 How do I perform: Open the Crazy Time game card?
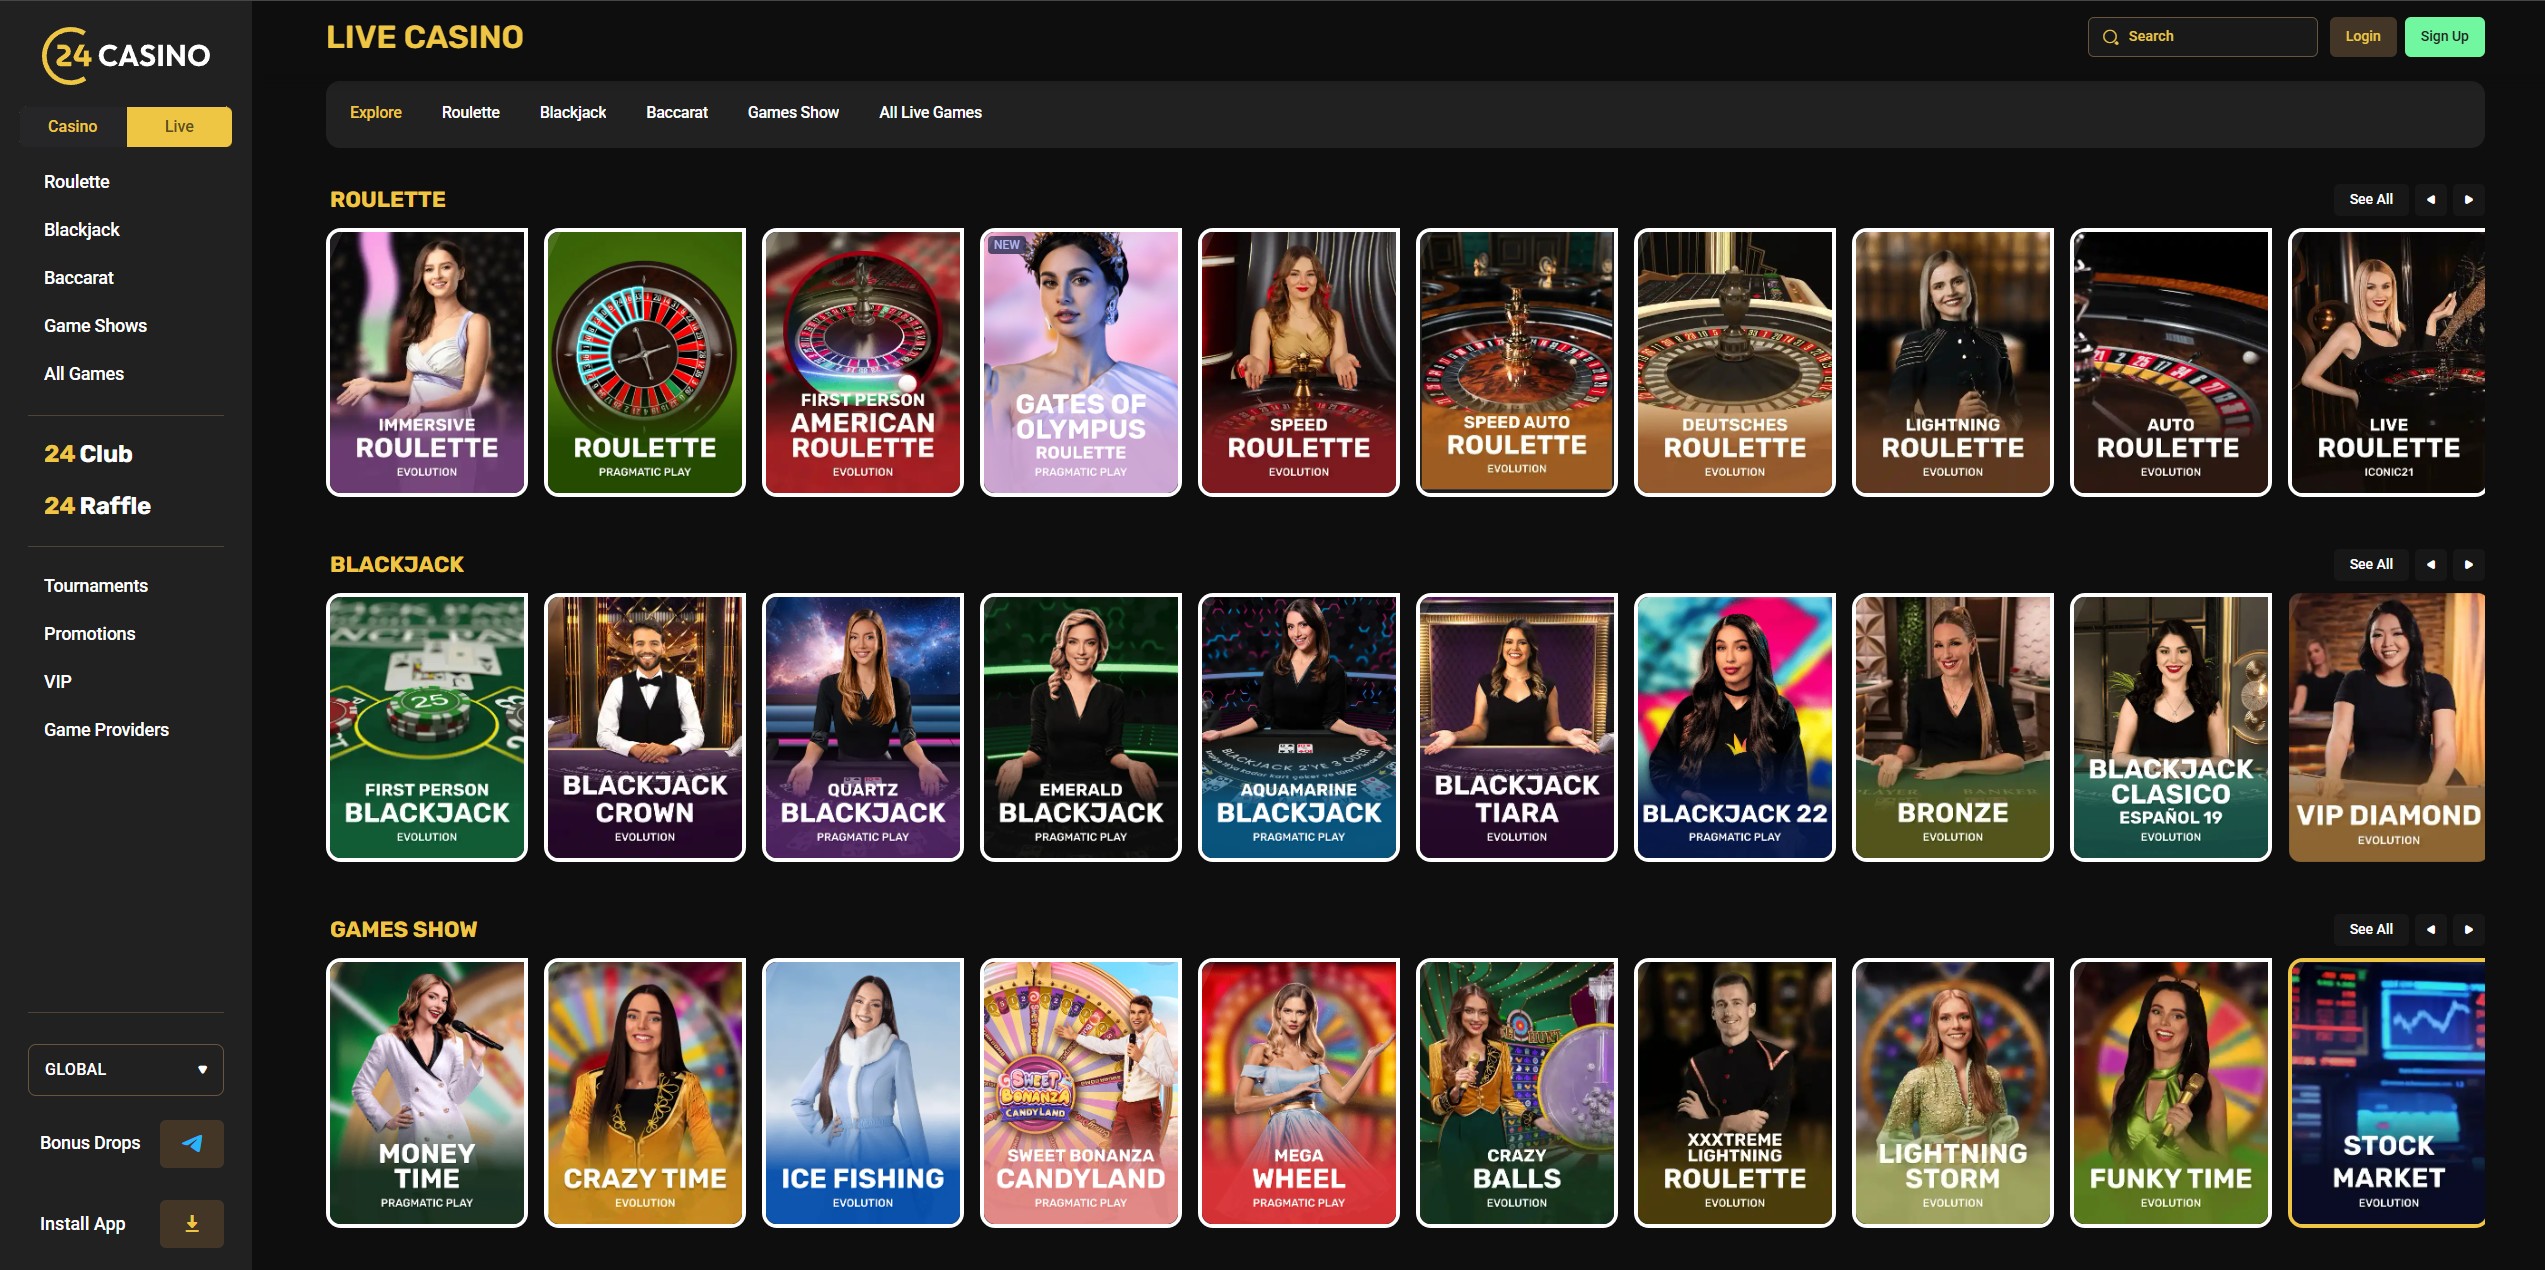645,1093
